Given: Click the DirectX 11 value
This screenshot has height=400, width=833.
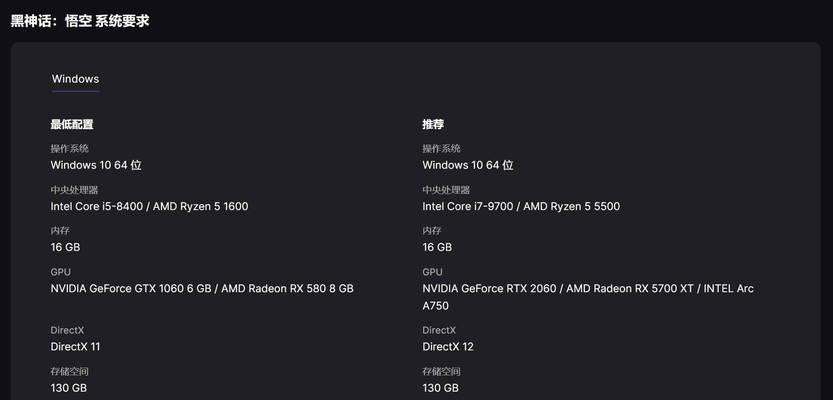Looking at the screenshot, I should coord(75,347).
